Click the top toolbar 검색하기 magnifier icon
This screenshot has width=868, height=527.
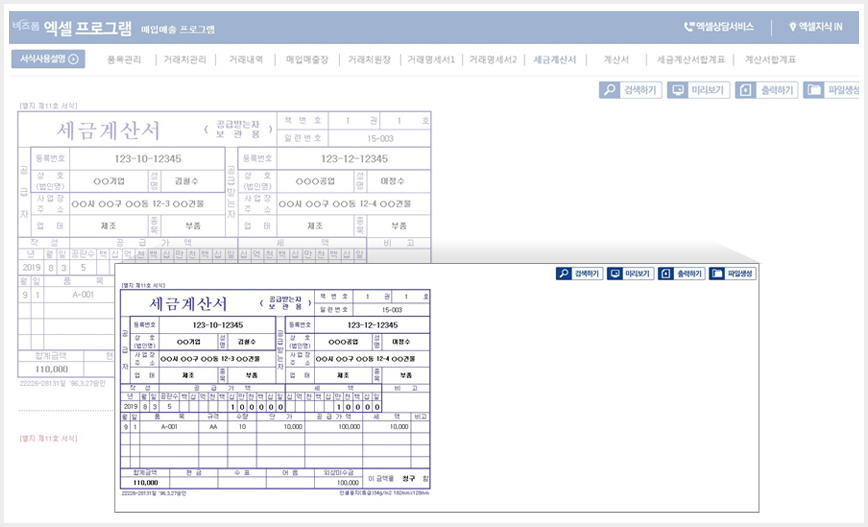click(609, 90)
